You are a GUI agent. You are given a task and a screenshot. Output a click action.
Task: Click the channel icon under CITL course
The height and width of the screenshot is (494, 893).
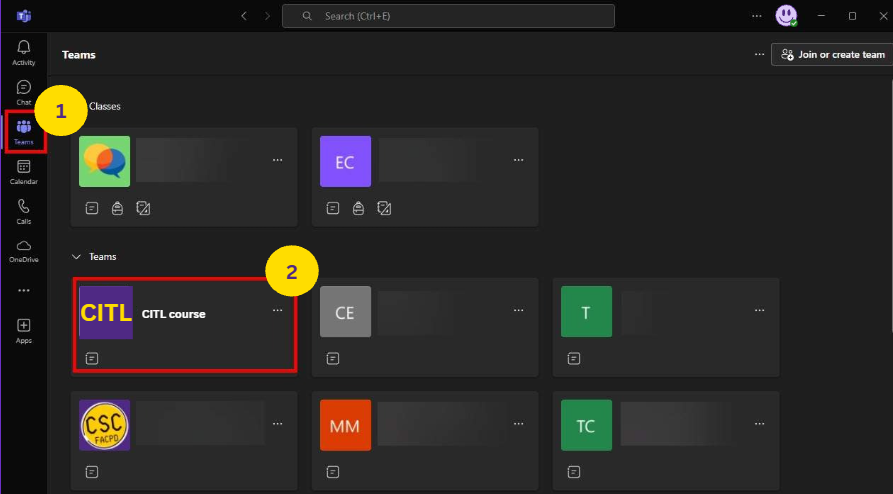[x=92, y=358]
